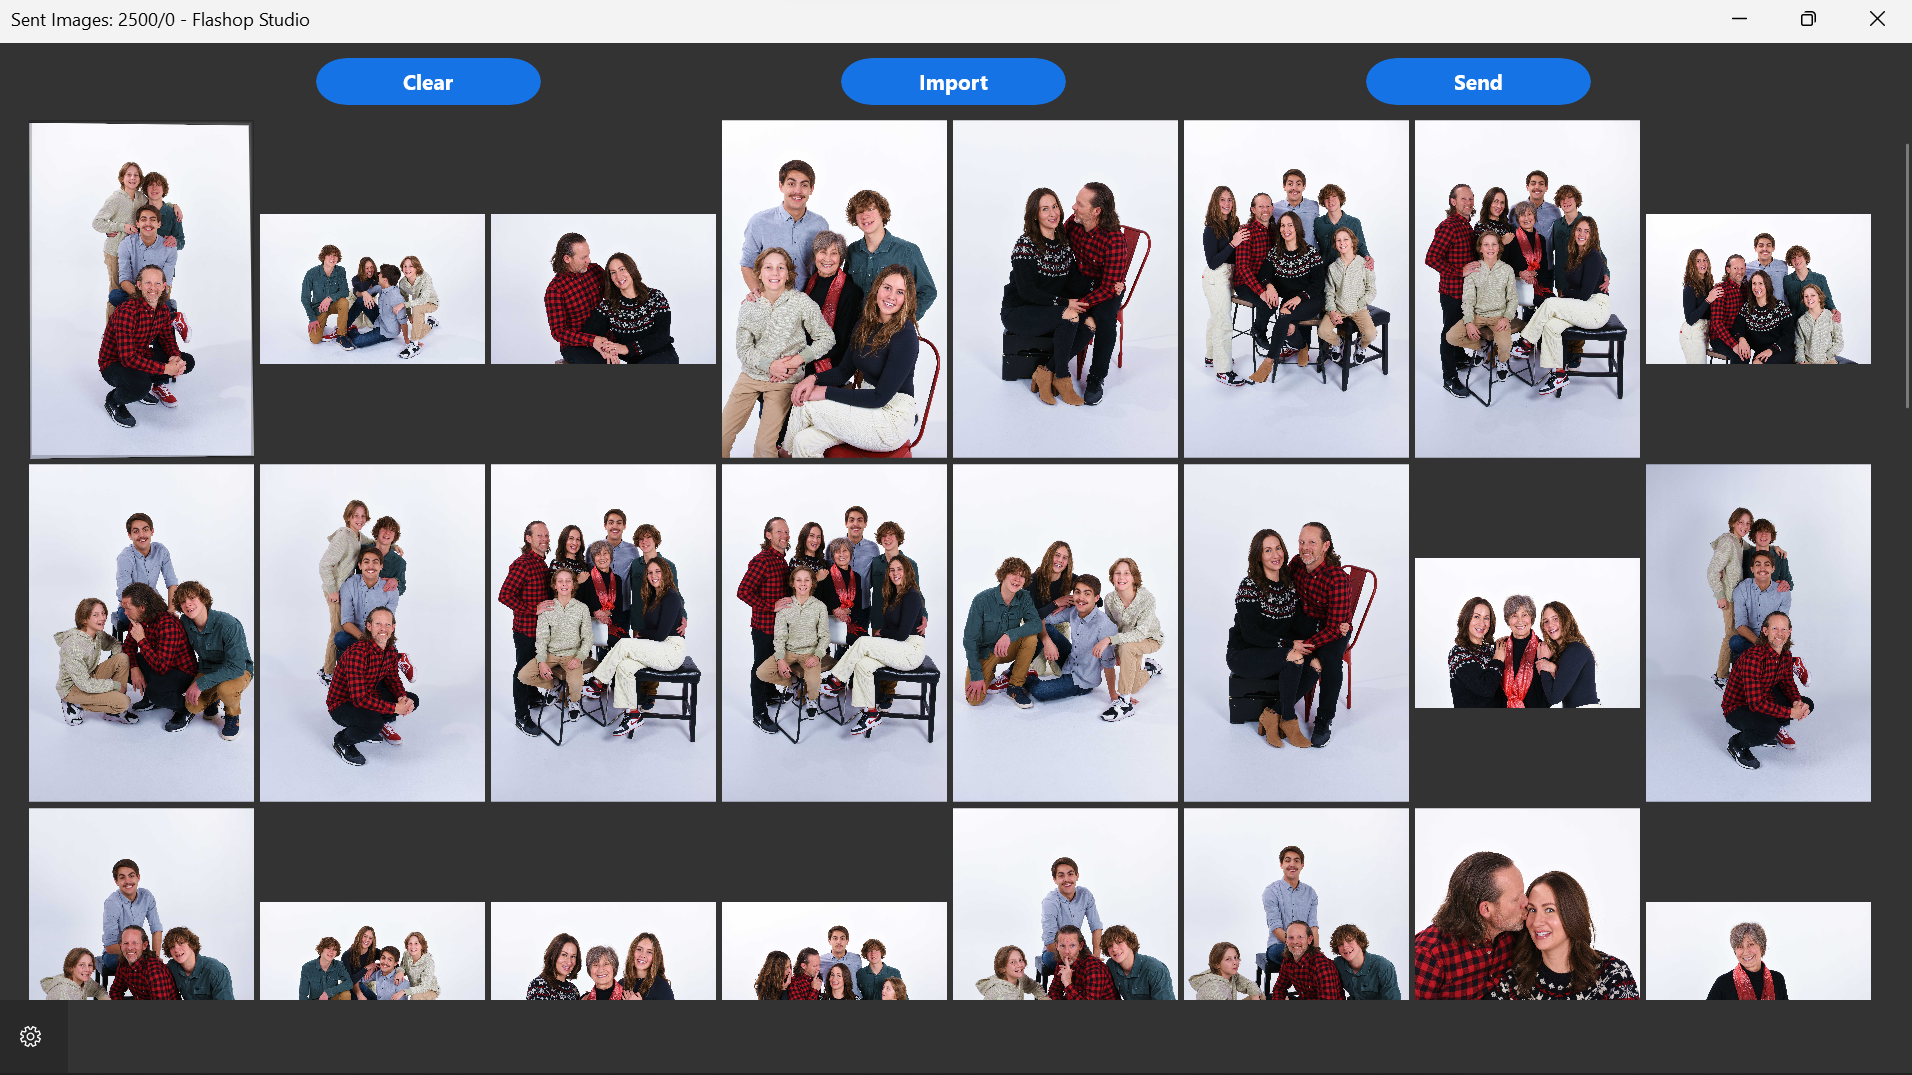Hit the Send button
Screen dimensions: 1912x1075
coord(1477,82)
